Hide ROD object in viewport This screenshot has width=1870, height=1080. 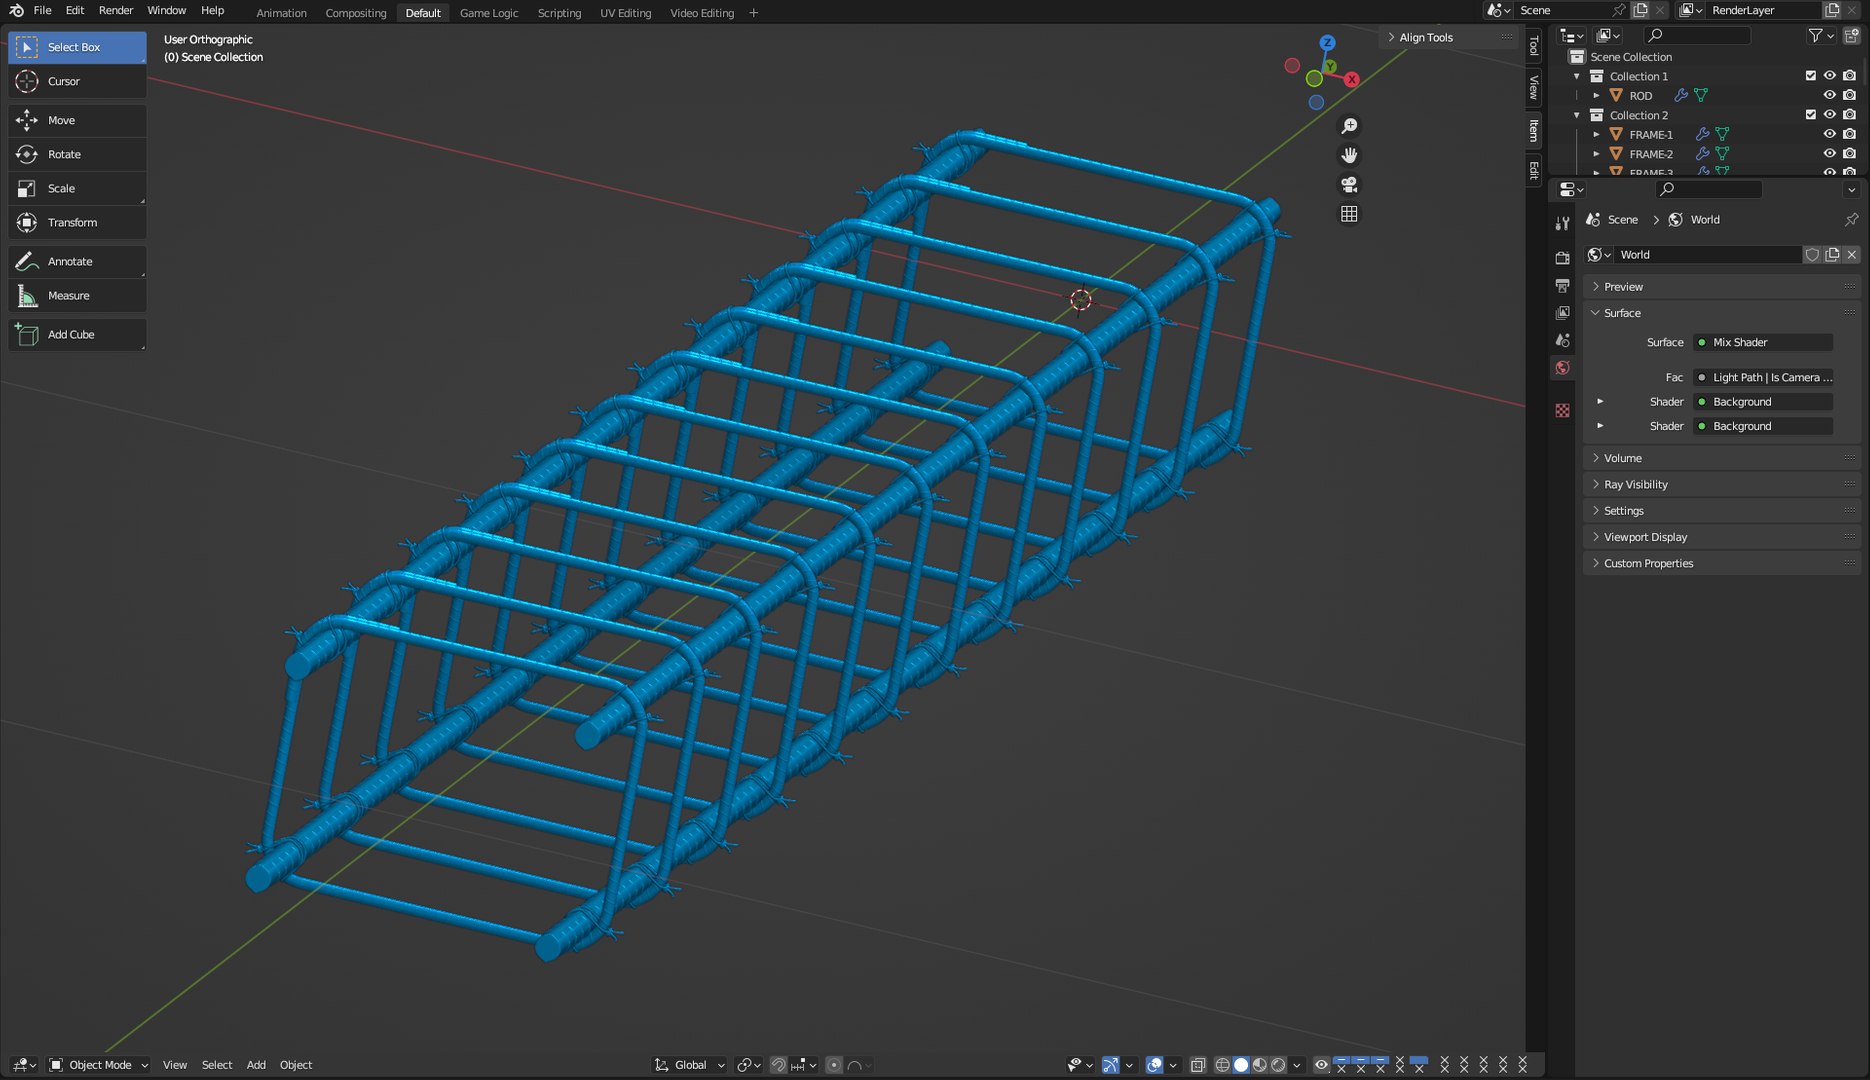coord(1829,95)
